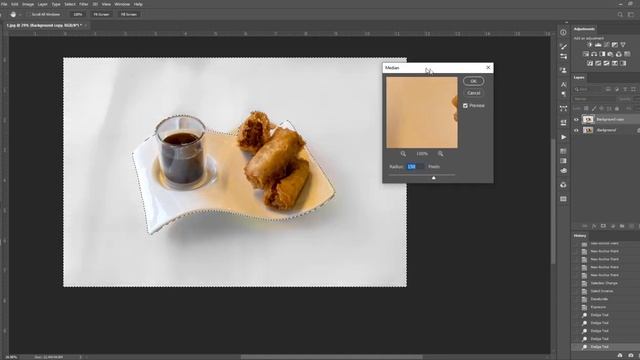
Task: Click Cancel in the Median dialog
Action: [x=473, y=93]
